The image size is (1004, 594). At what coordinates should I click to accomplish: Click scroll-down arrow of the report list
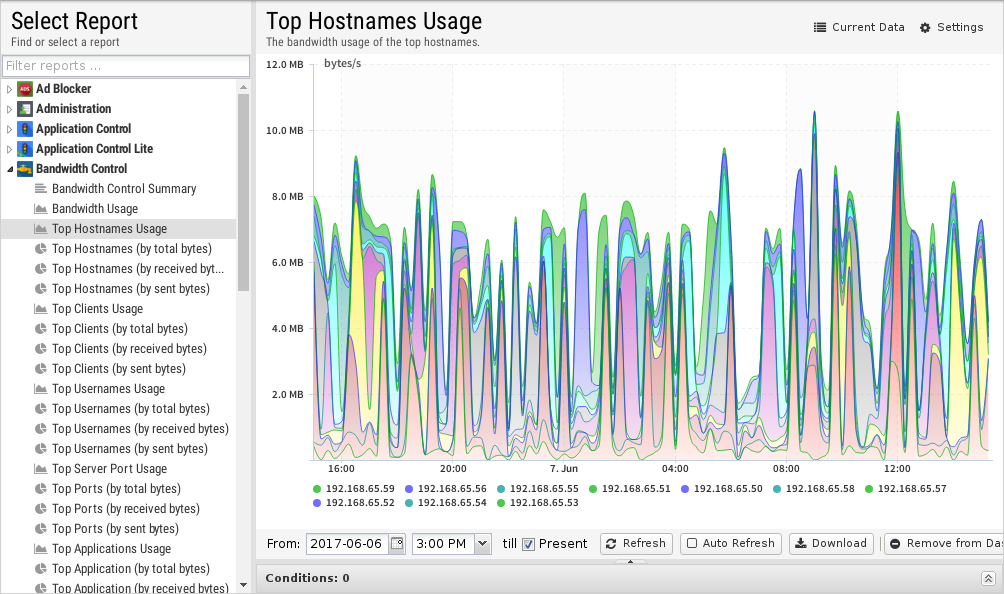(x=243, y=585)
